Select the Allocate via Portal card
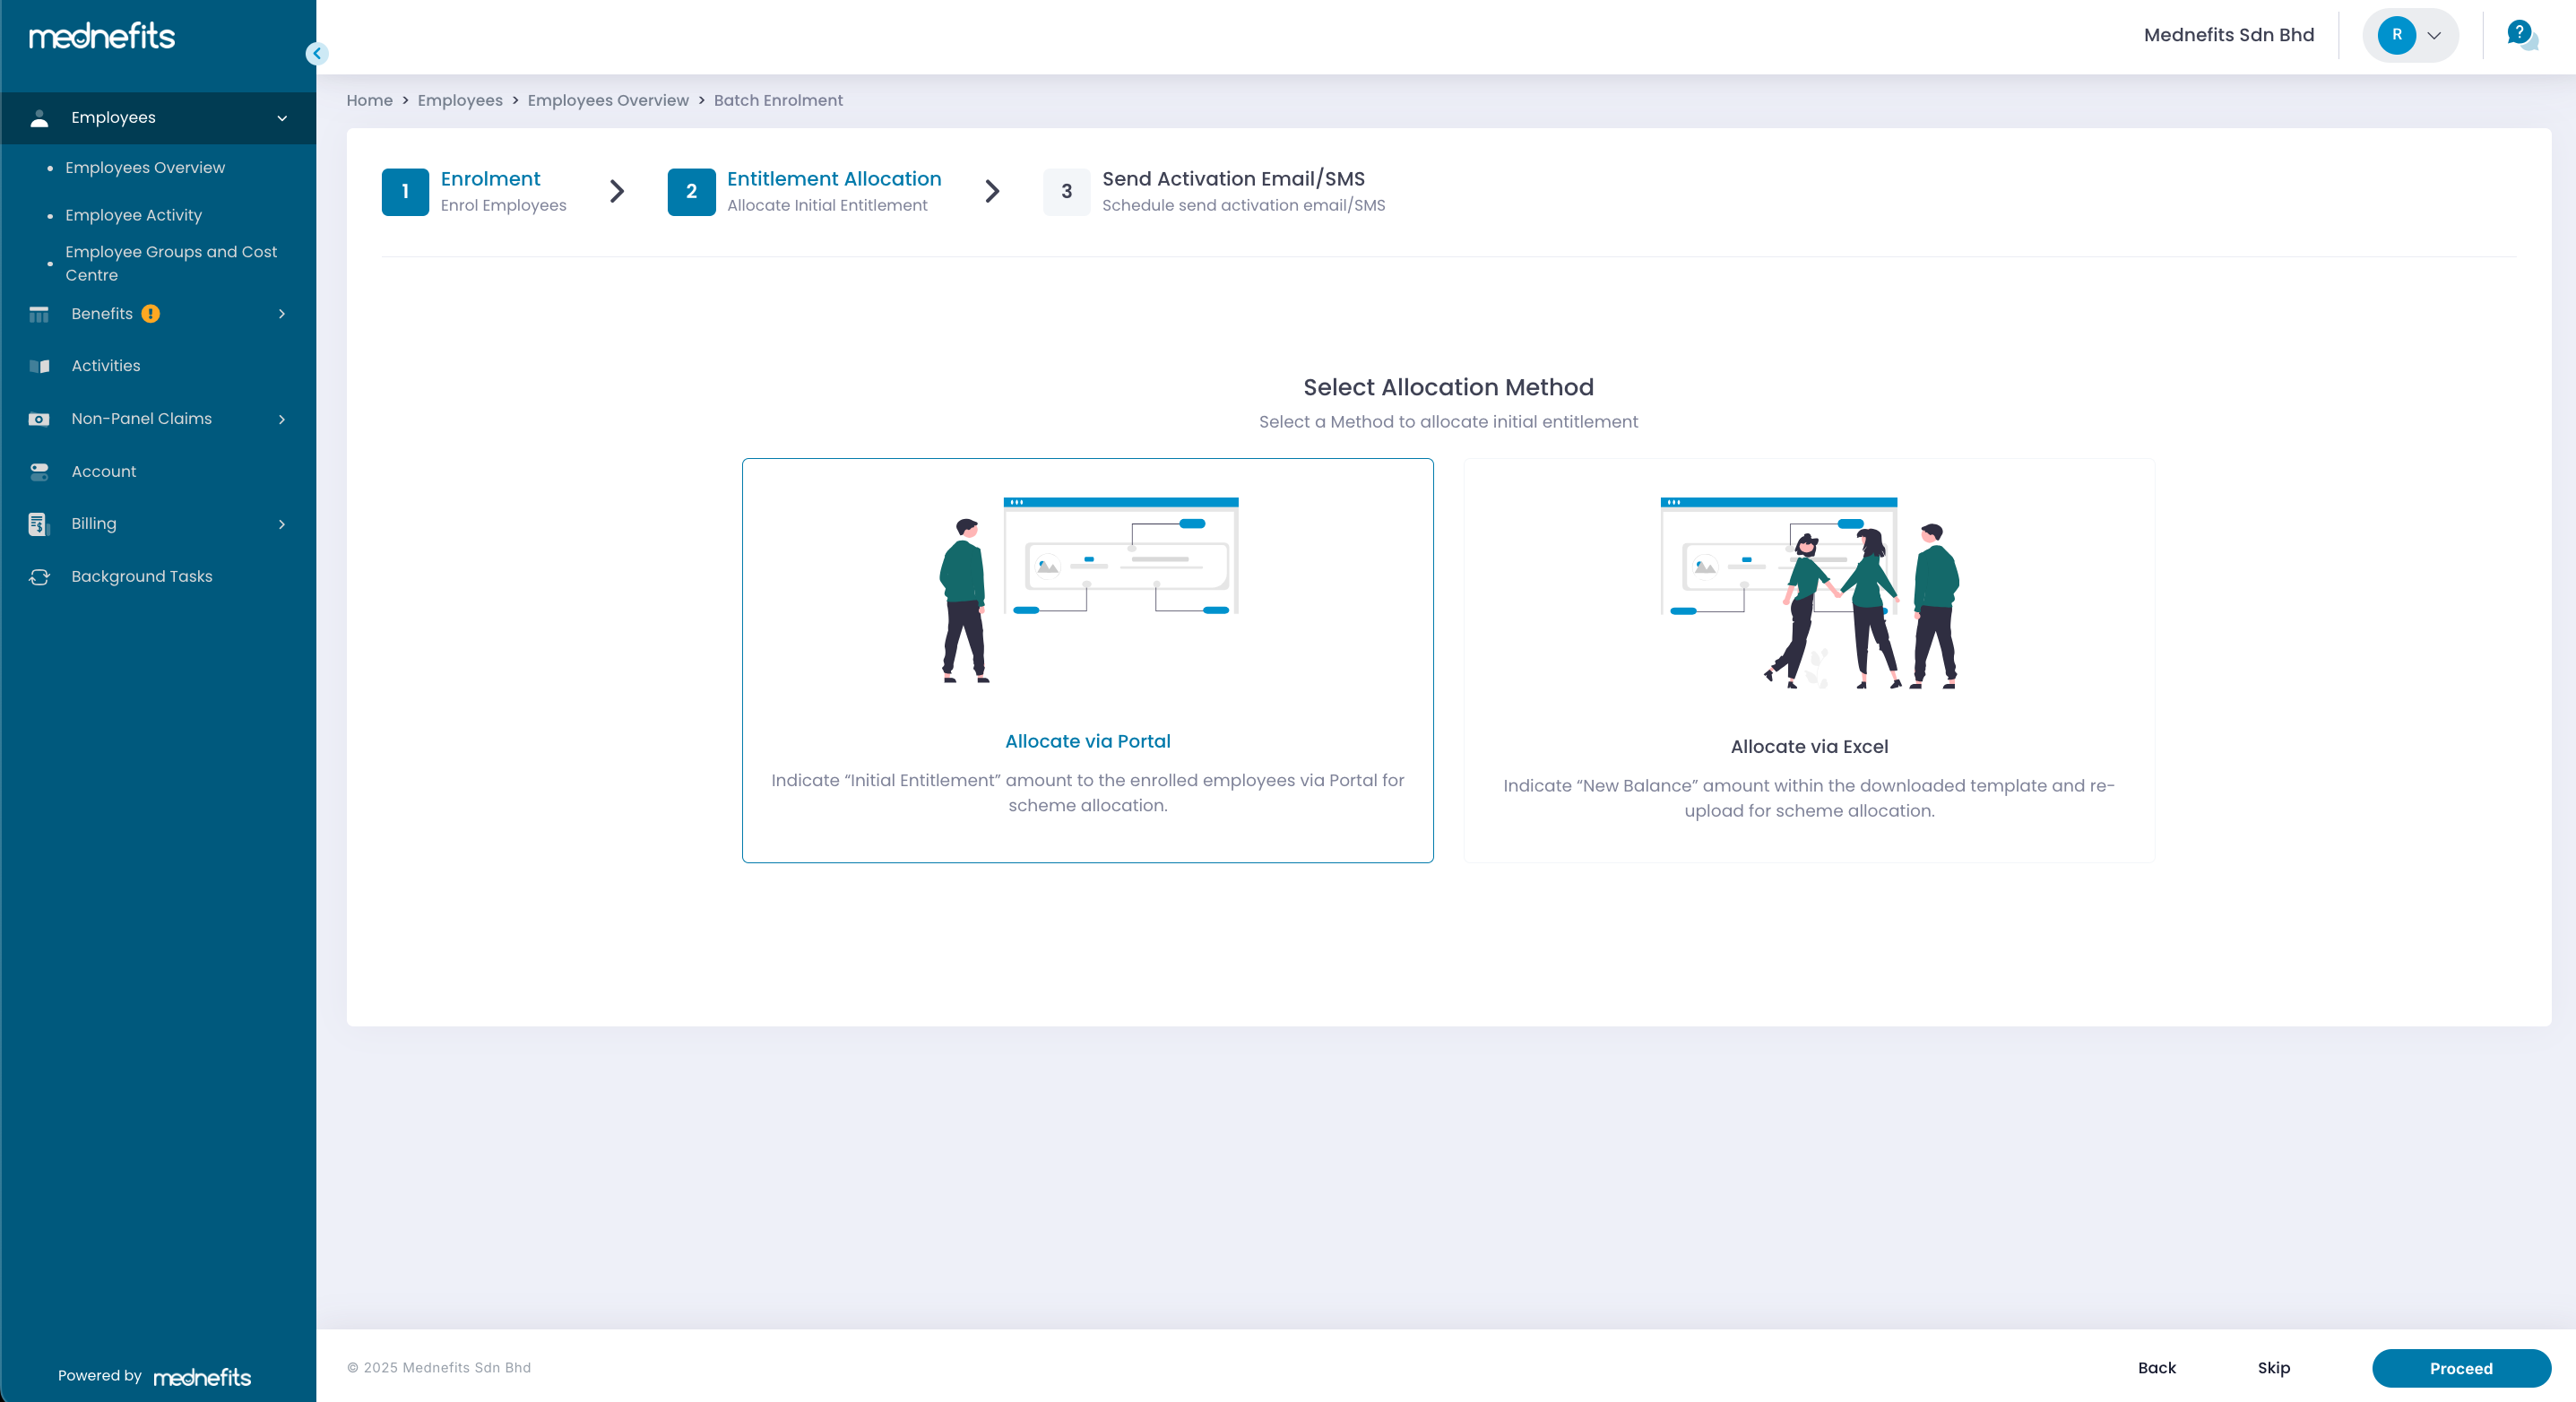This screenshot has height=1402, width=2576. point(1087,660)
